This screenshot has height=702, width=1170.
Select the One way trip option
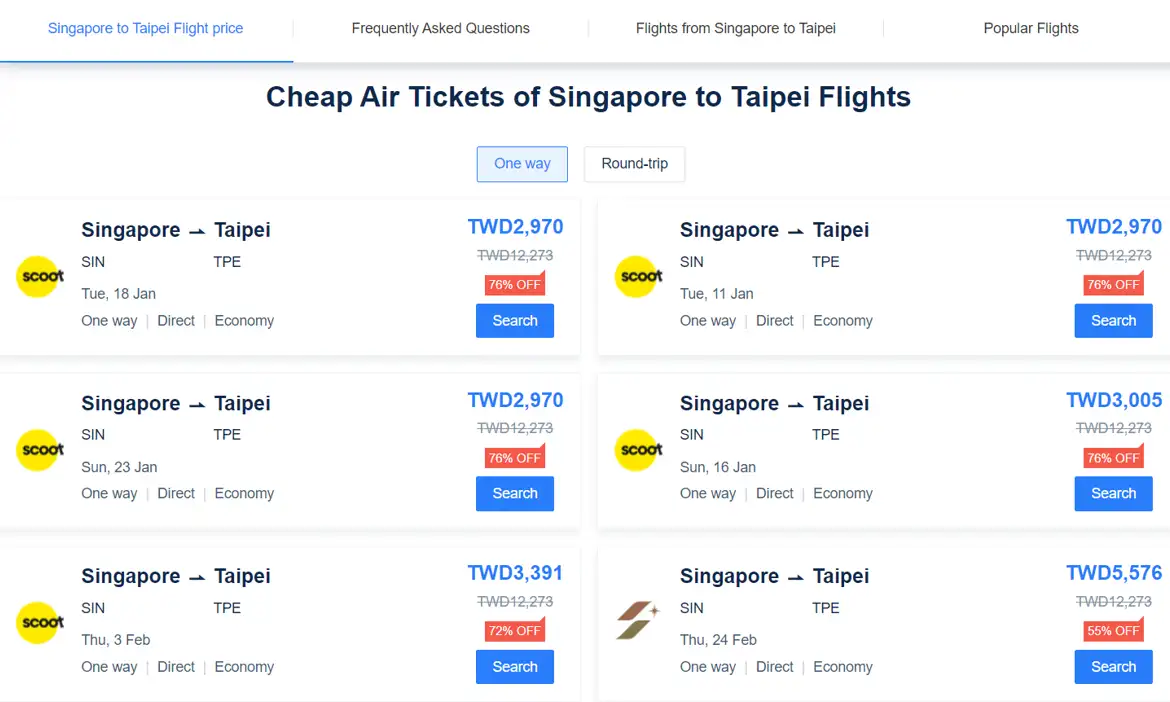click(522, 164)
